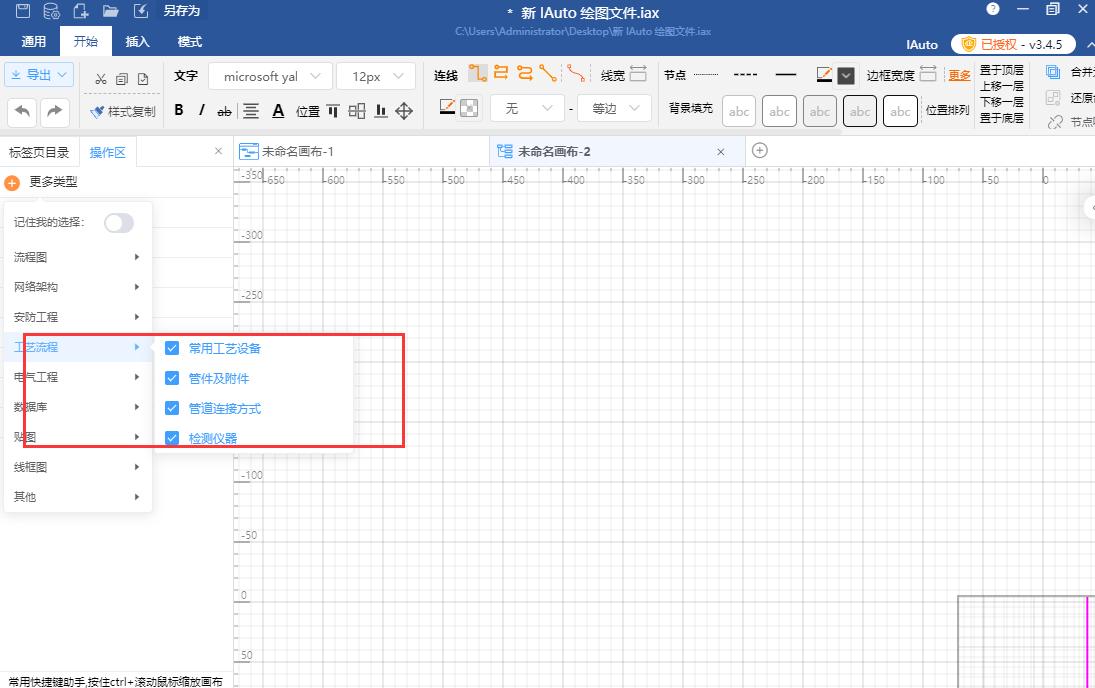1095x688 pixels.
Task: Click the text color A icon
Action: click(278, 111)
